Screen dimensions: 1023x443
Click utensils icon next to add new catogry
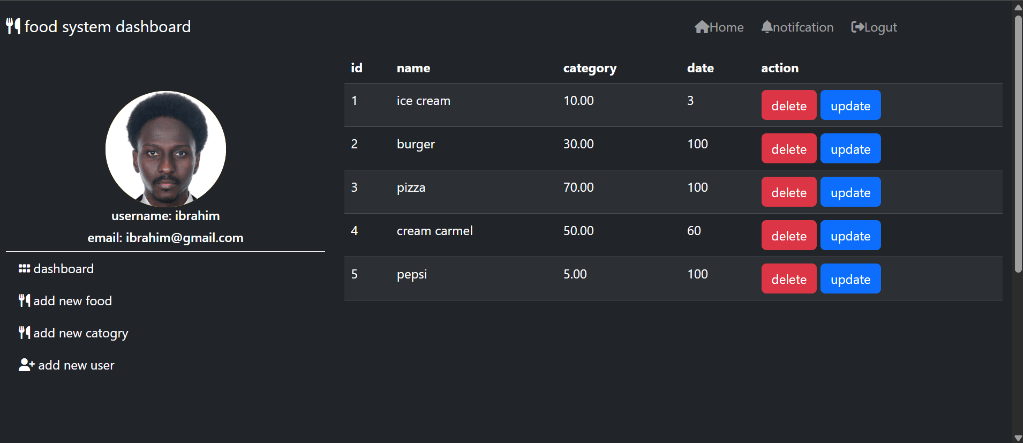(x=25, y=333)
